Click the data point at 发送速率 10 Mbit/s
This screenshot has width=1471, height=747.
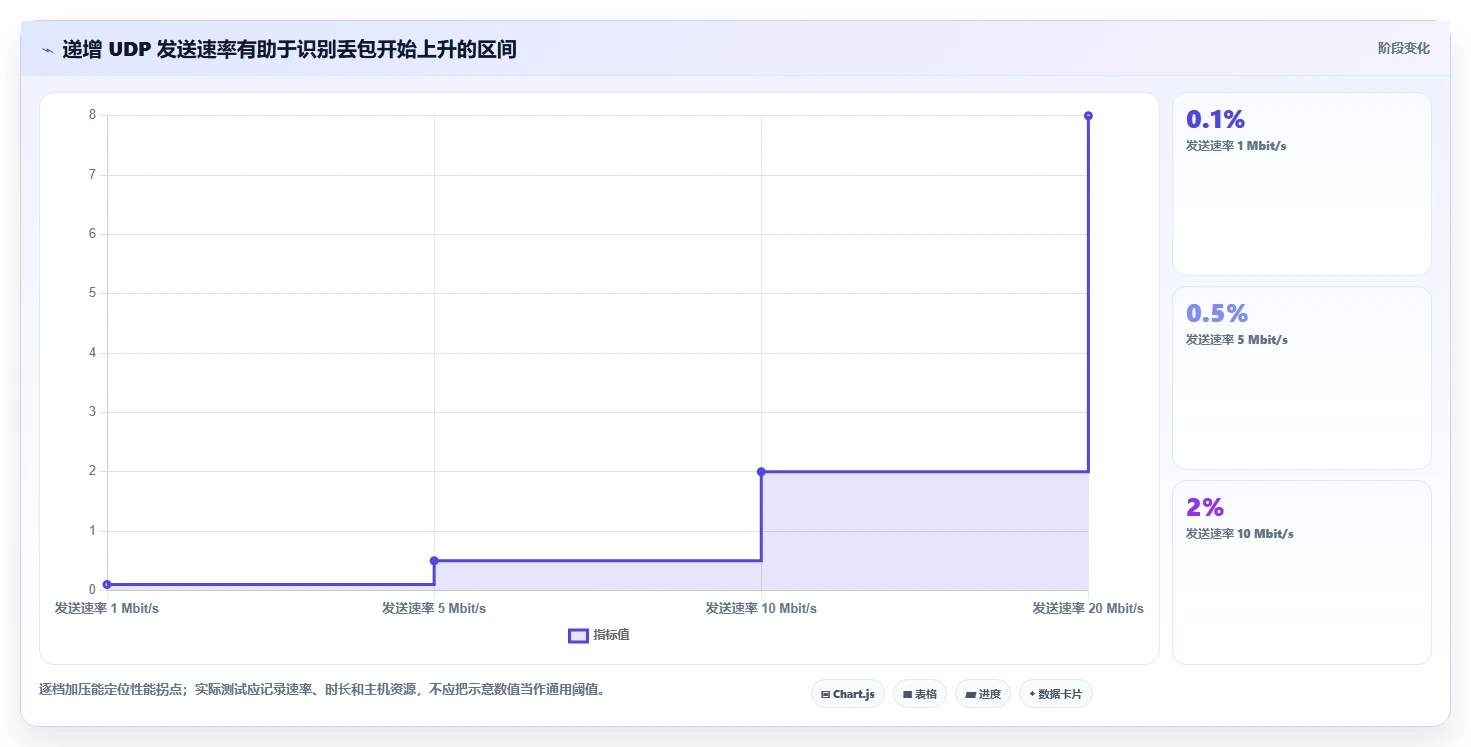pyautogui.click(x=761, y=471)
